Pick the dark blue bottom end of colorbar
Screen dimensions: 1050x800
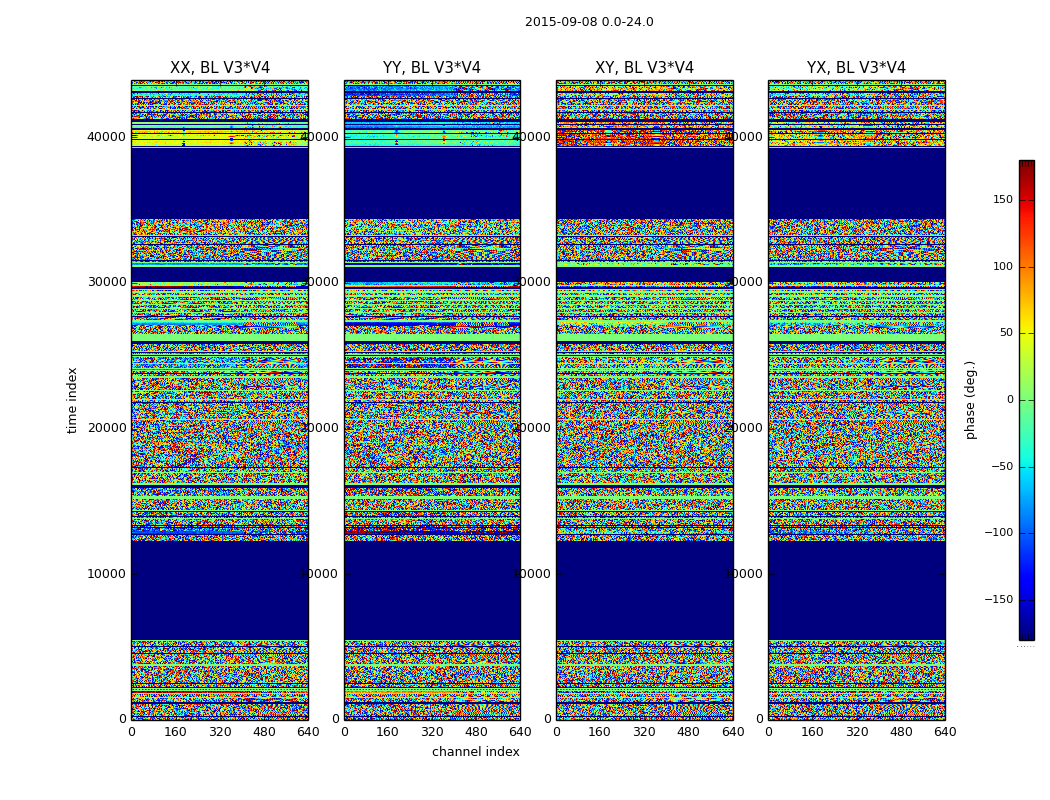pyautogui.click(x=1027, y=637)
